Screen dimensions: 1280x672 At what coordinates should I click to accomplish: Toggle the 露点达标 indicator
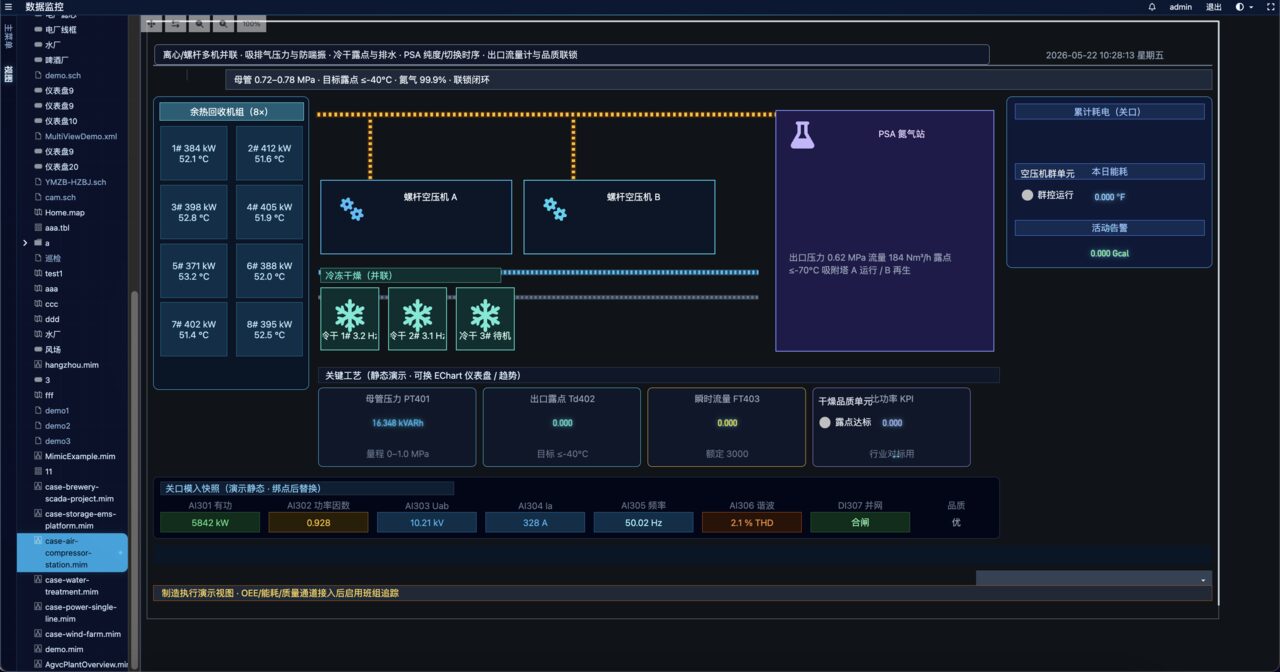click(825, 422)
